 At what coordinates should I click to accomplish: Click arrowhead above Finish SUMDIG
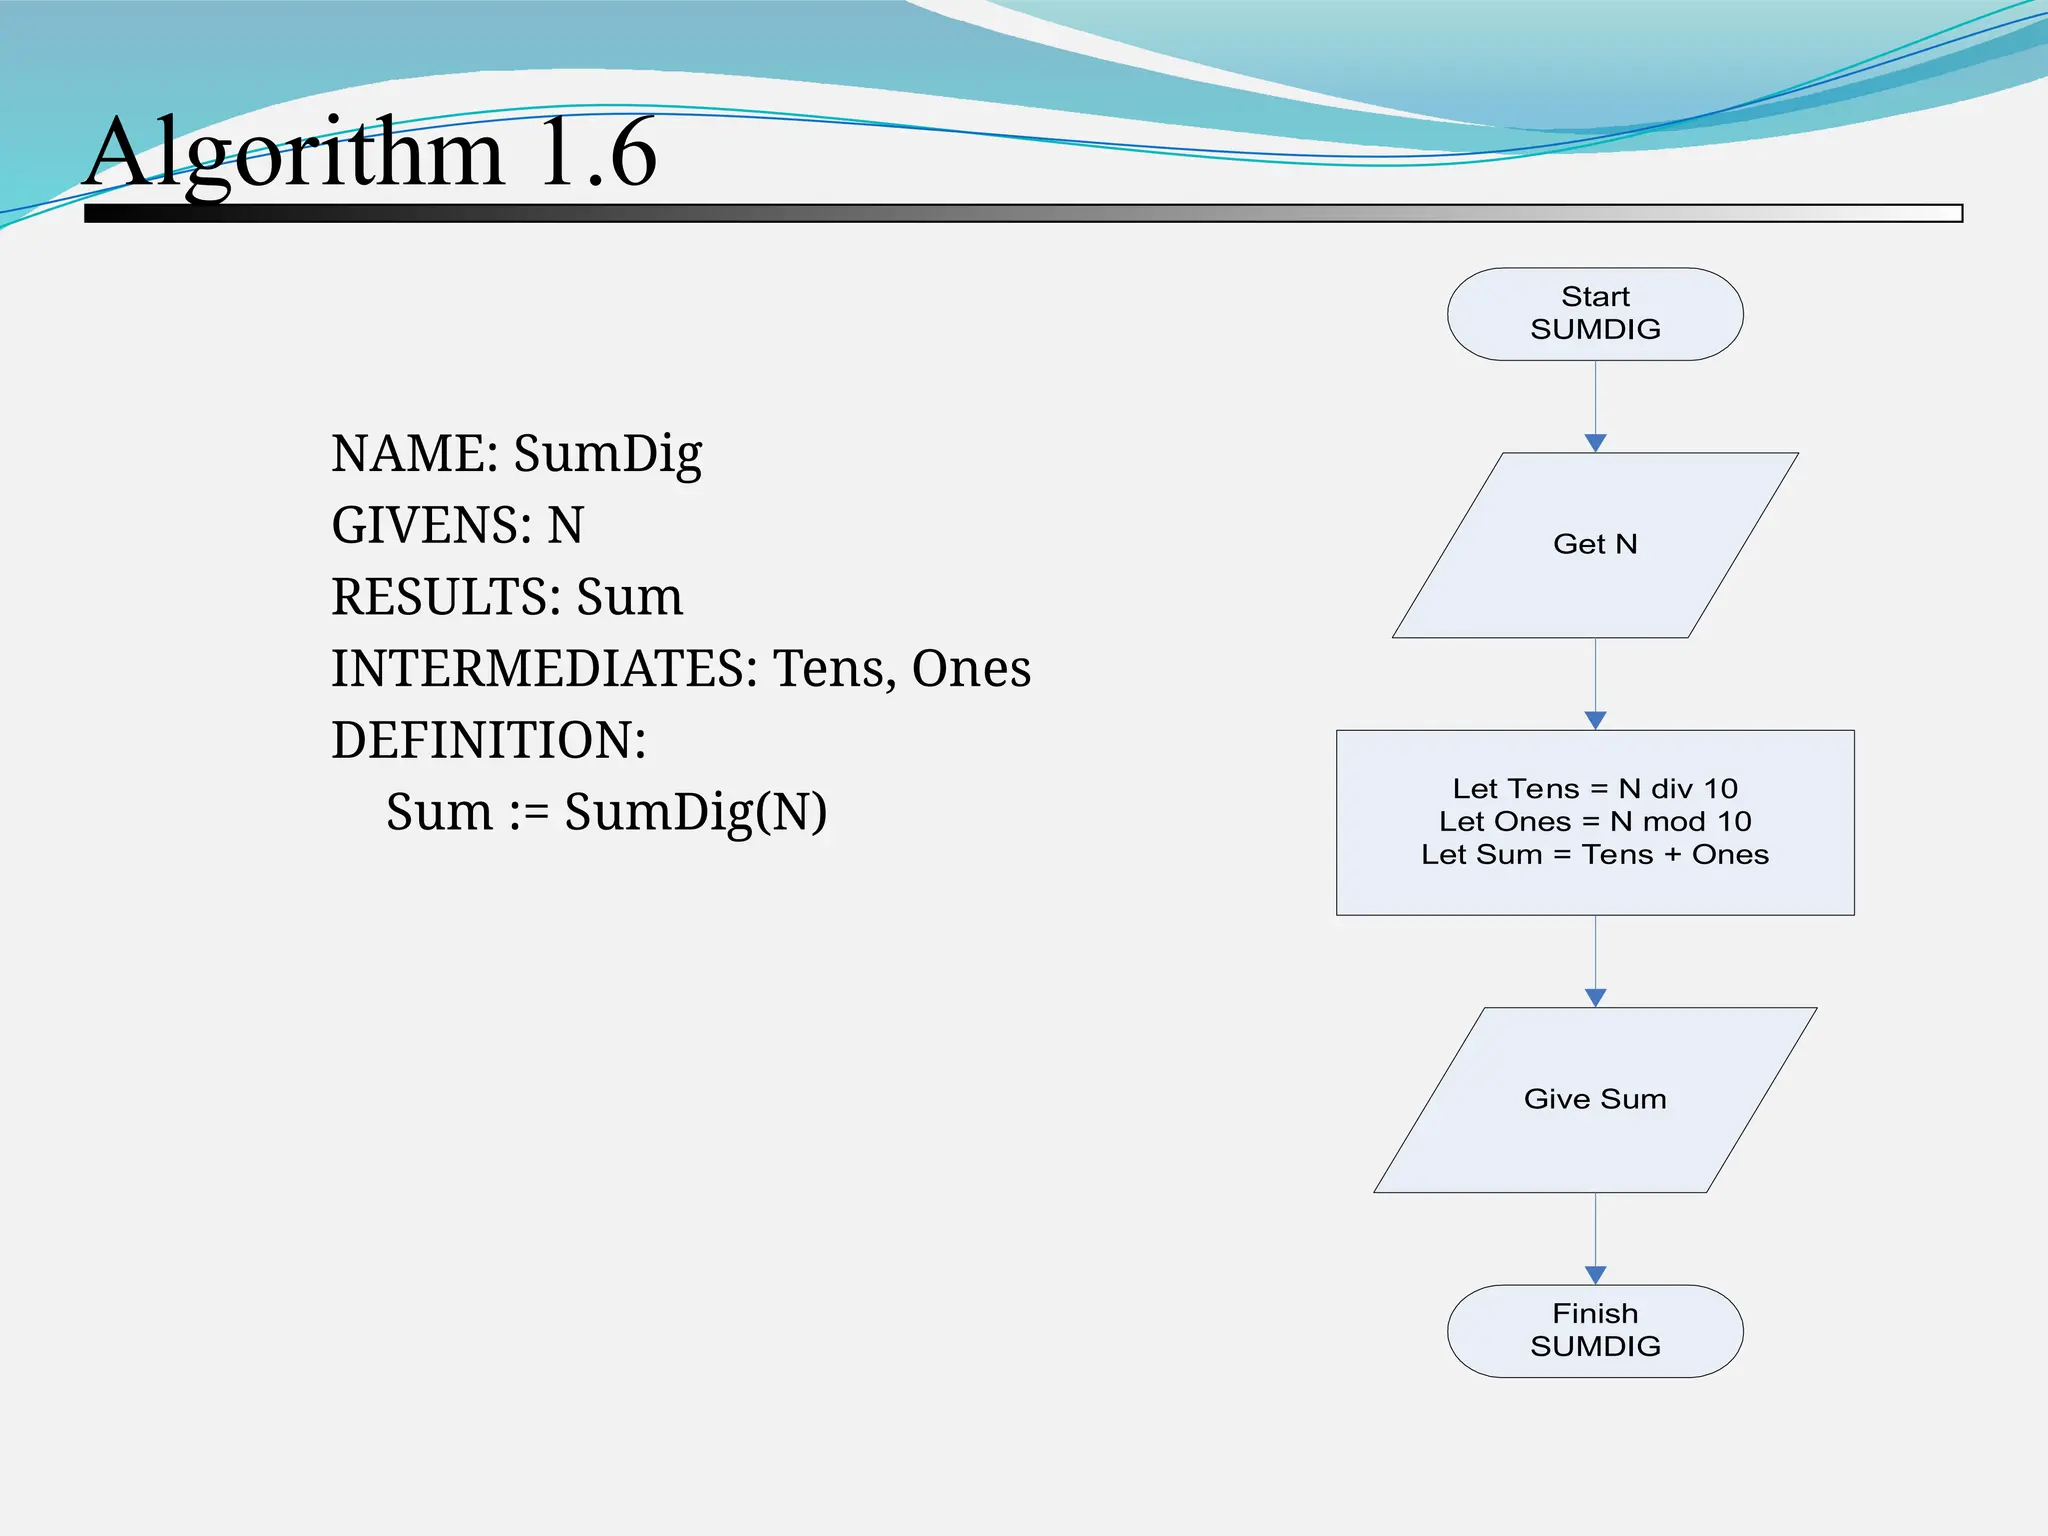[1595, 1274]
